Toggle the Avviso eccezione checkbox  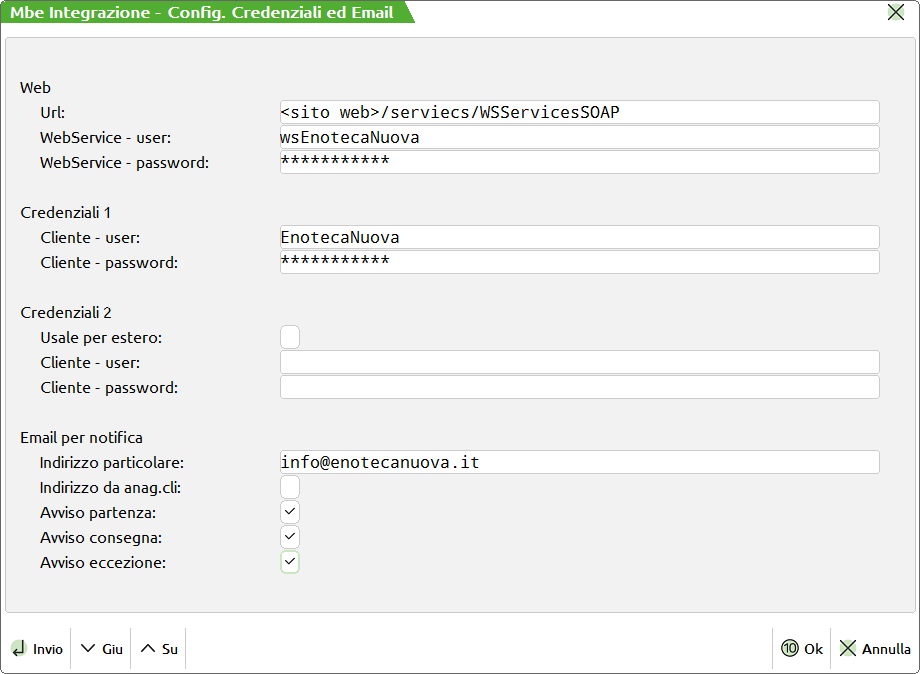click(290, 562)
